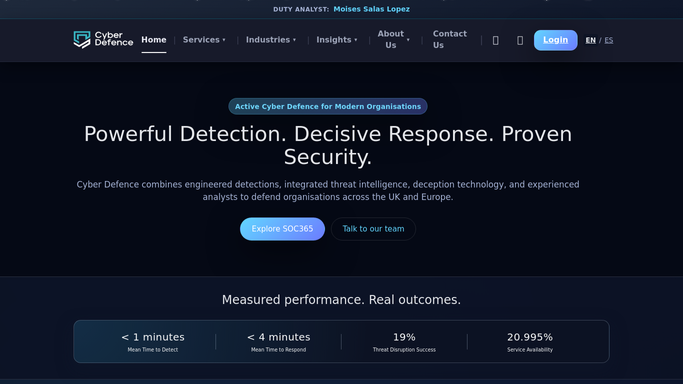This screenshot has height=384, width=683.
Task: Click the Active Cyber Defence badge
Action: tap(328, 106)
